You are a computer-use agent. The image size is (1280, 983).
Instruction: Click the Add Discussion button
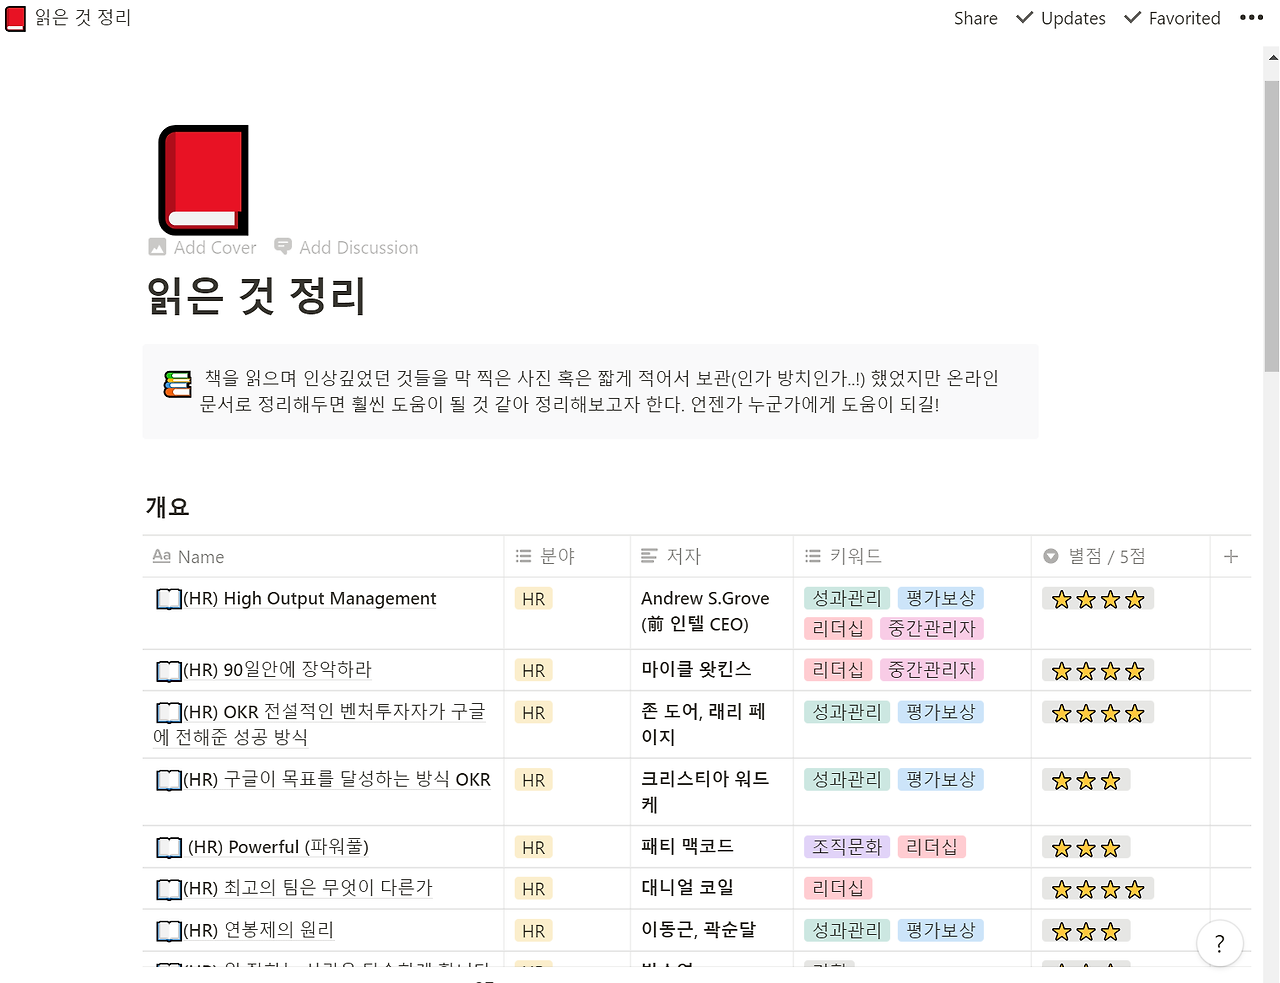(x=346, y=247)
